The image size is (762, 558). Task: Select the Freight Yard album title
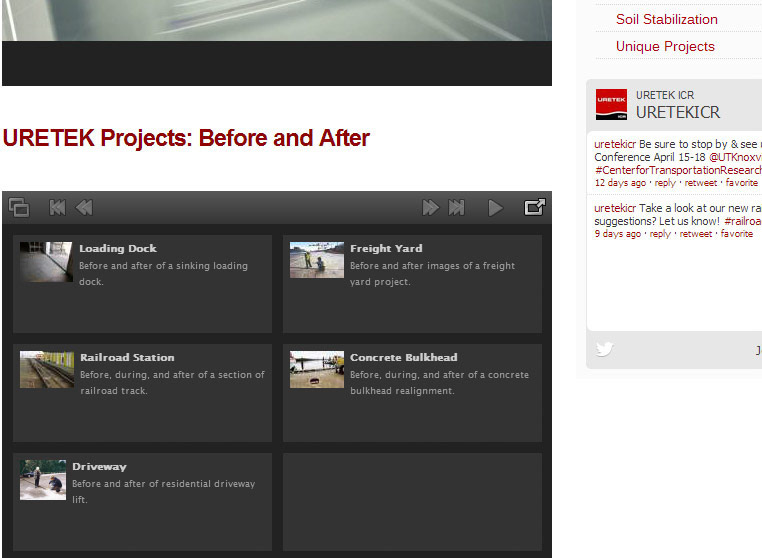point(386,248)
